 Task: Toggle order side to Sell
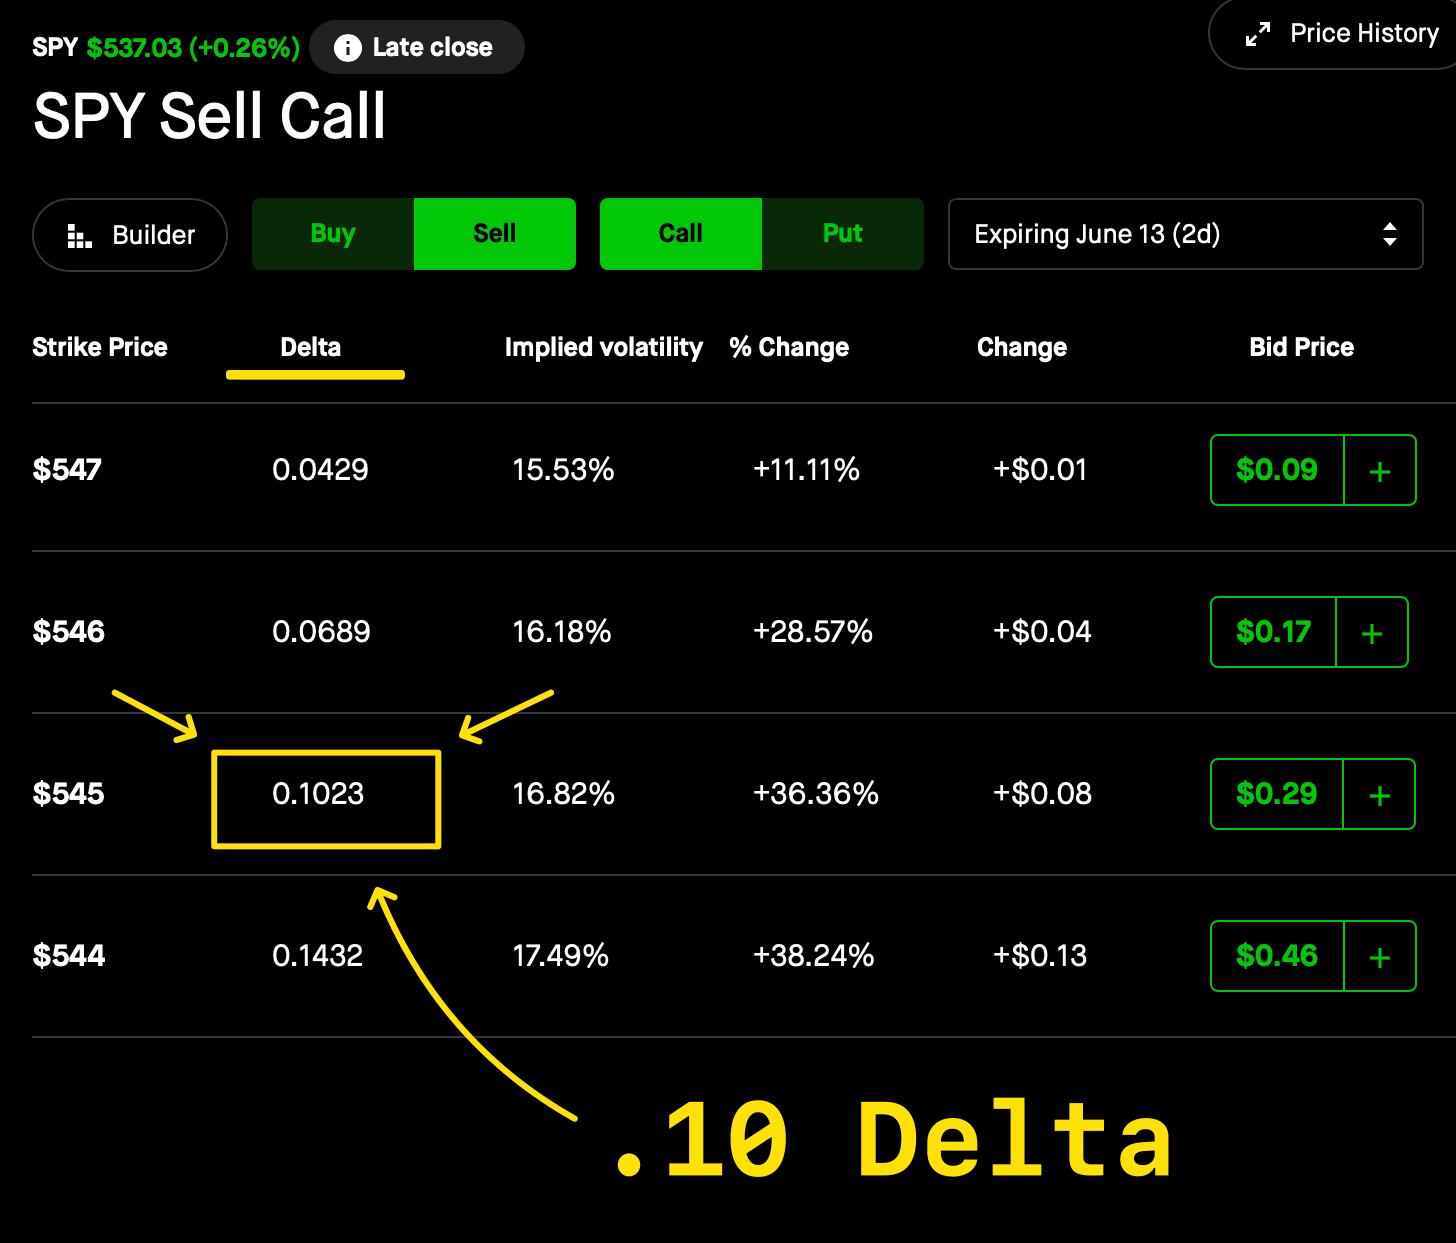[x=495, y=234]
